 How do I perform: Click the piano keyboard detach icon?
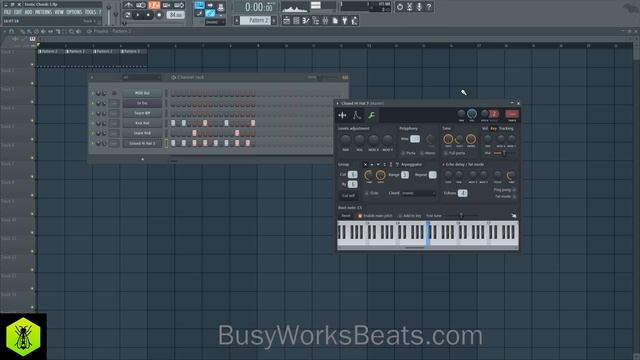tap(514, 216)
